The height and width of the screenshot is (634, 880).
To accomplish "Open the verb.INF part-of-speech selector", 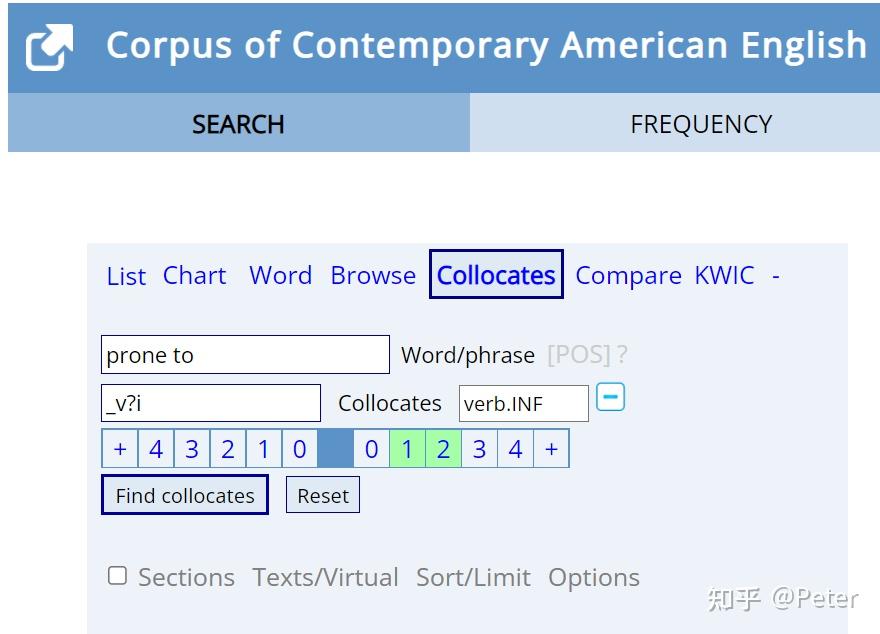I will coord(524,403).
